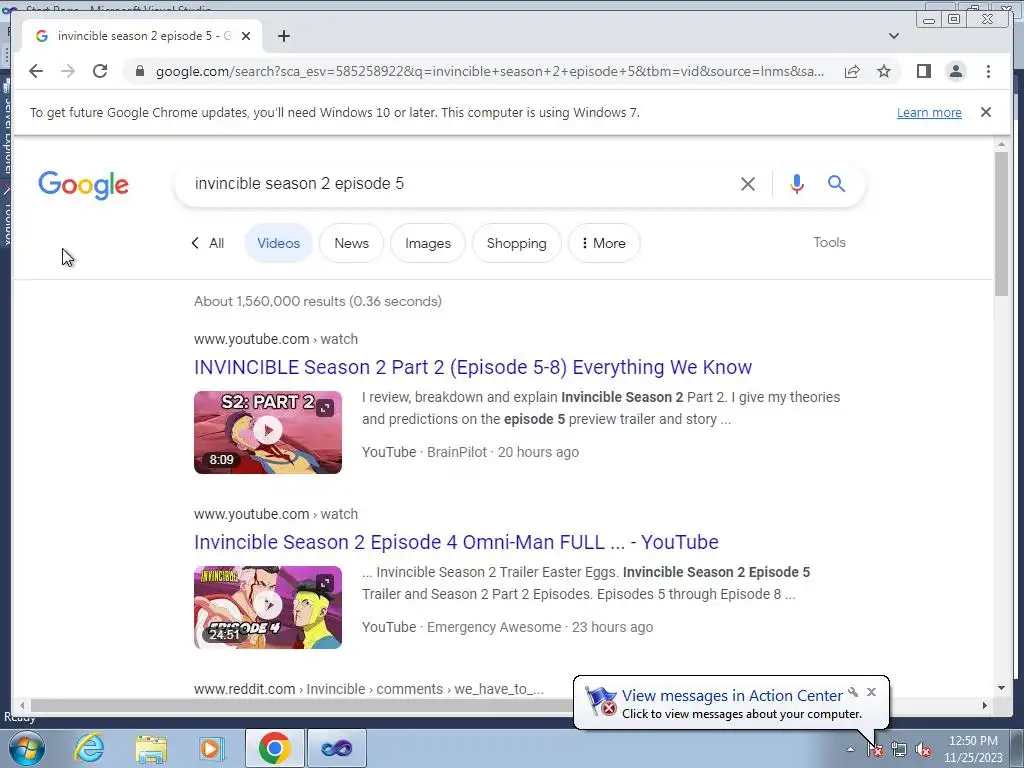
Task: Select the Videos filter
Action: 278,243
